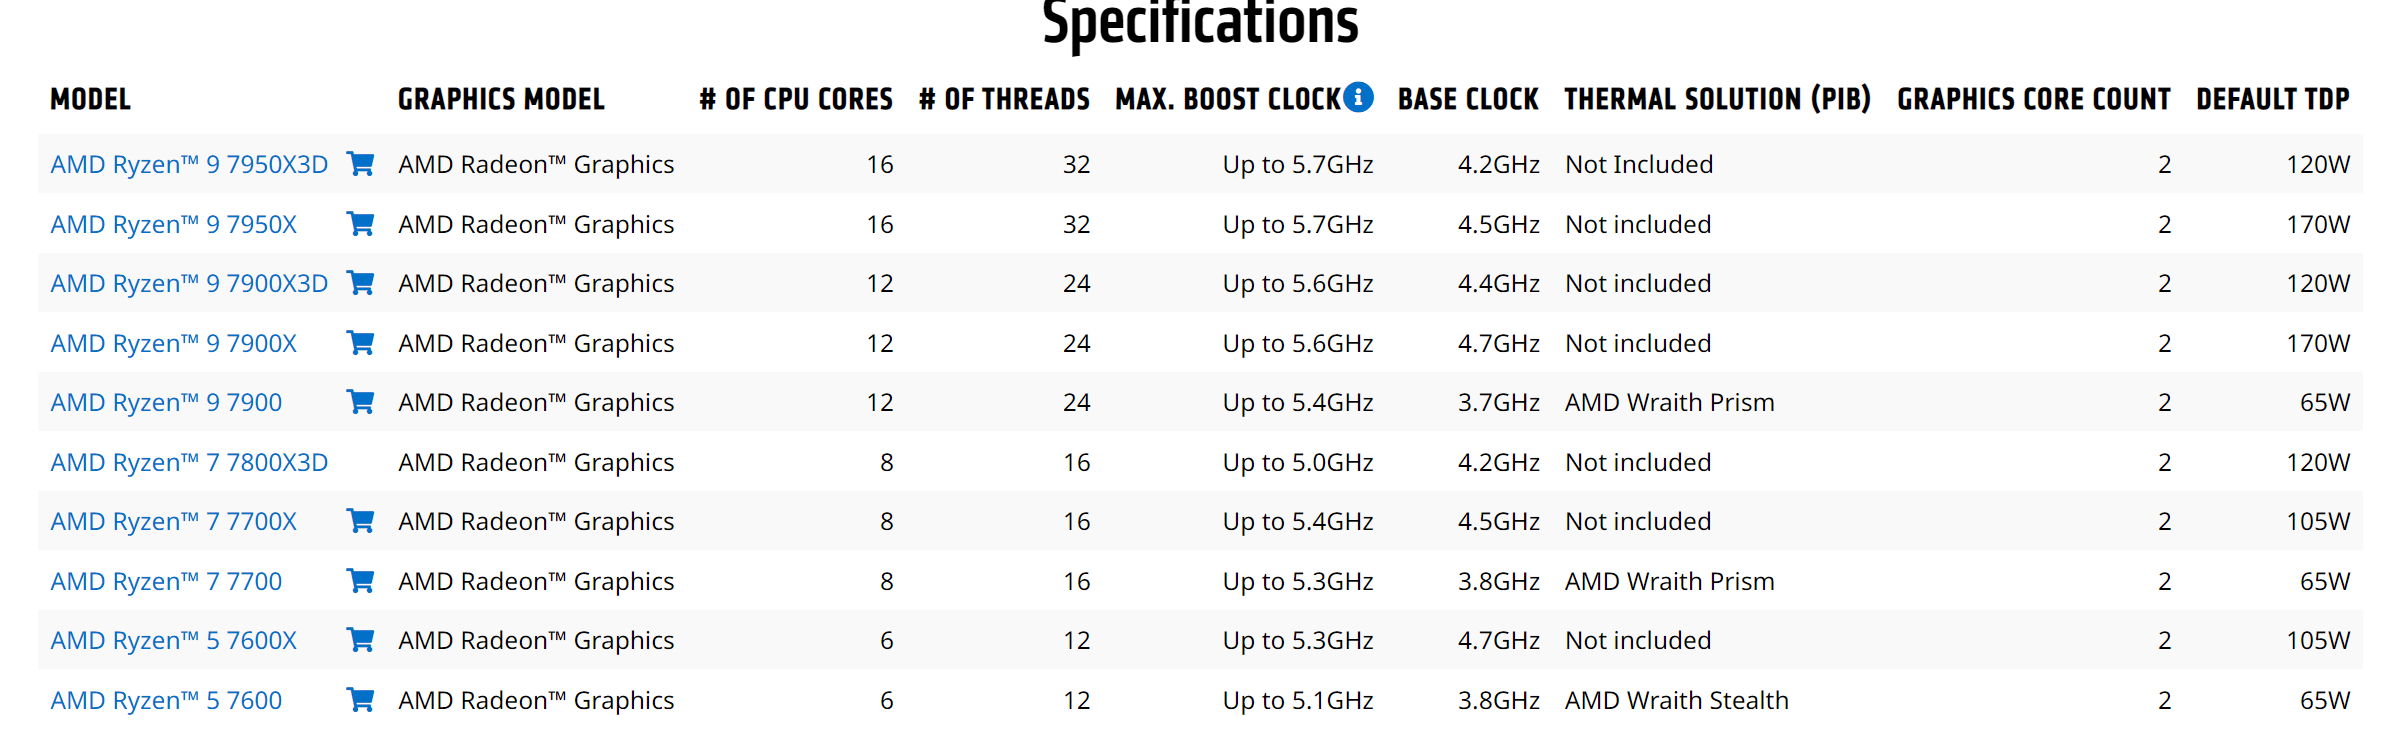The height and width of the screenshot is (731, 2401).
Task: Open the AMD Ryzen 9 7950X link
Action: 173,224
